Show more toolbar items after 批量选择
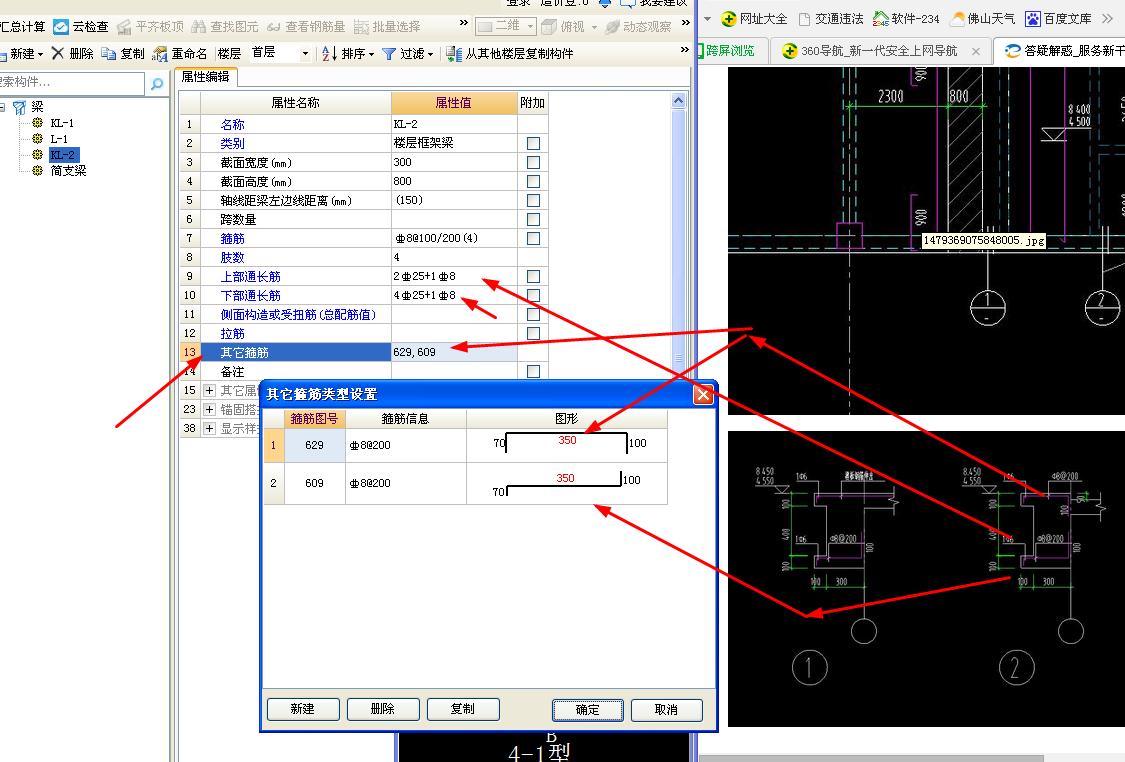The width and height of the screenshot is (1125, 762). (463, 24)
